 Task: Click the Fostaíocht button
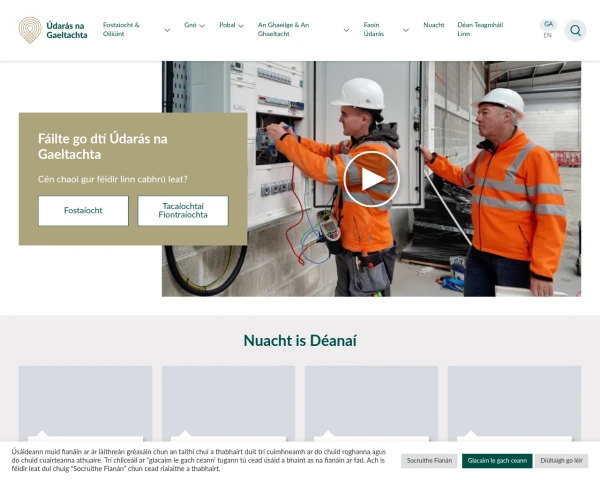83,211
